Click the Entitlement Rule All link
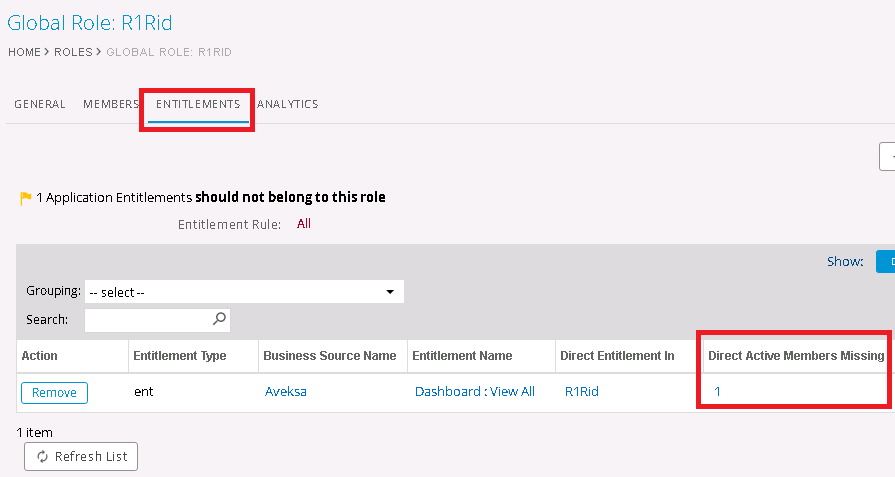895x477 pixels. [x=304, y=224]
